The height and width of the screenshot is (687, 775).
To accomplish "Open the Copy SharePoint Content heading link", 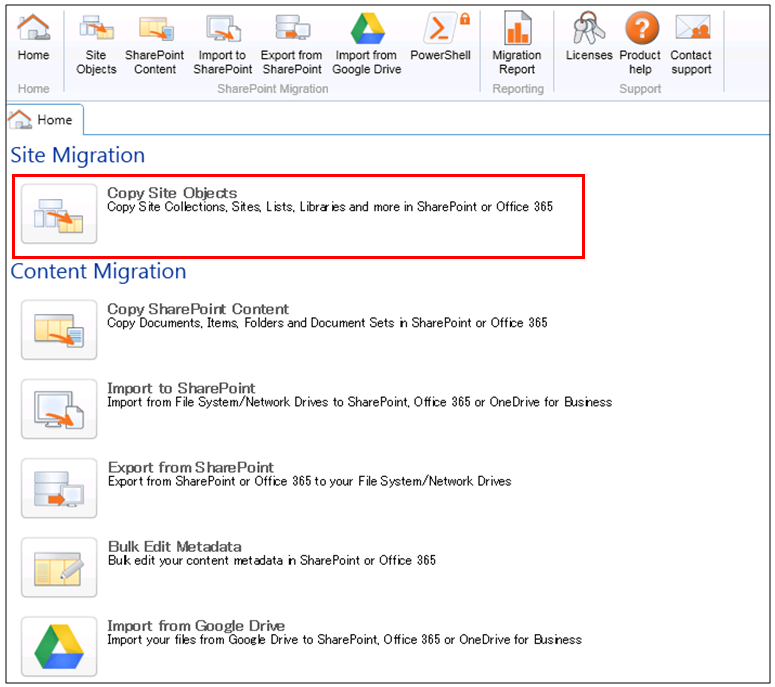I will 198,309.
